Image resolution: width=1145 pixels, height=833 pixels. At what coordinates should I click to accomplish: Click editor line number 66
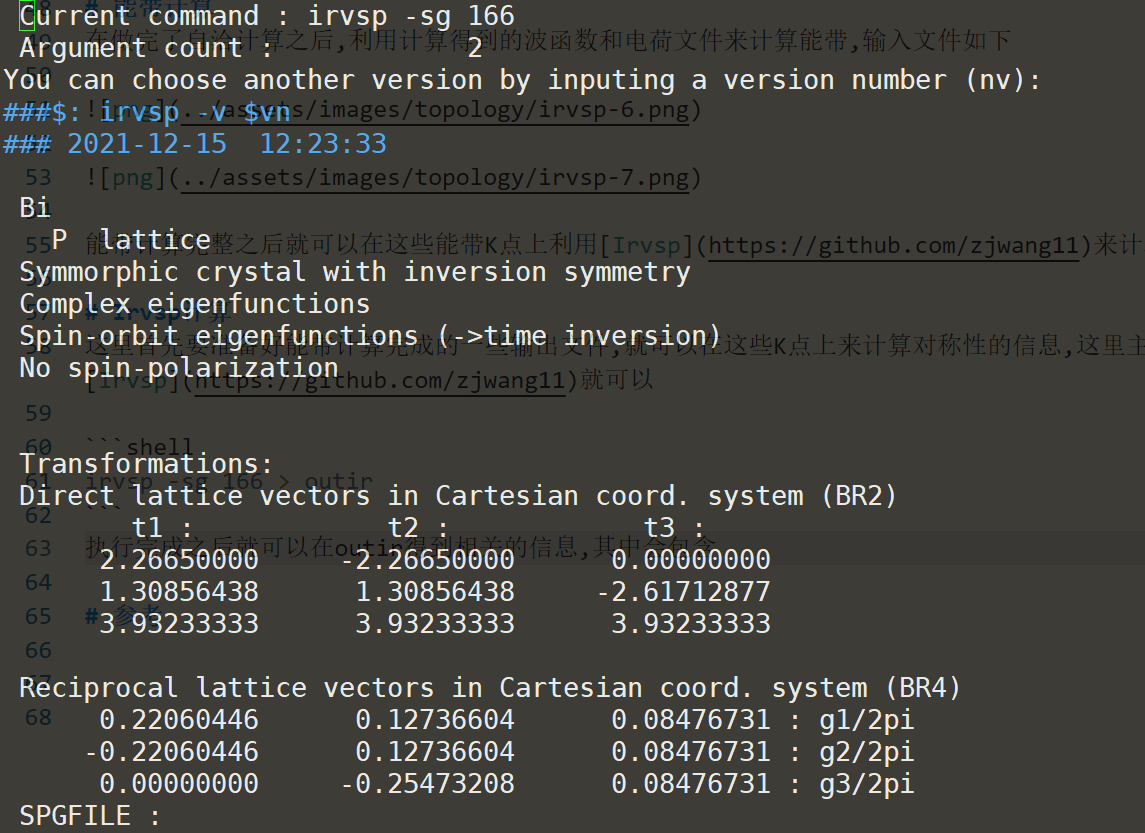point(39,650)
